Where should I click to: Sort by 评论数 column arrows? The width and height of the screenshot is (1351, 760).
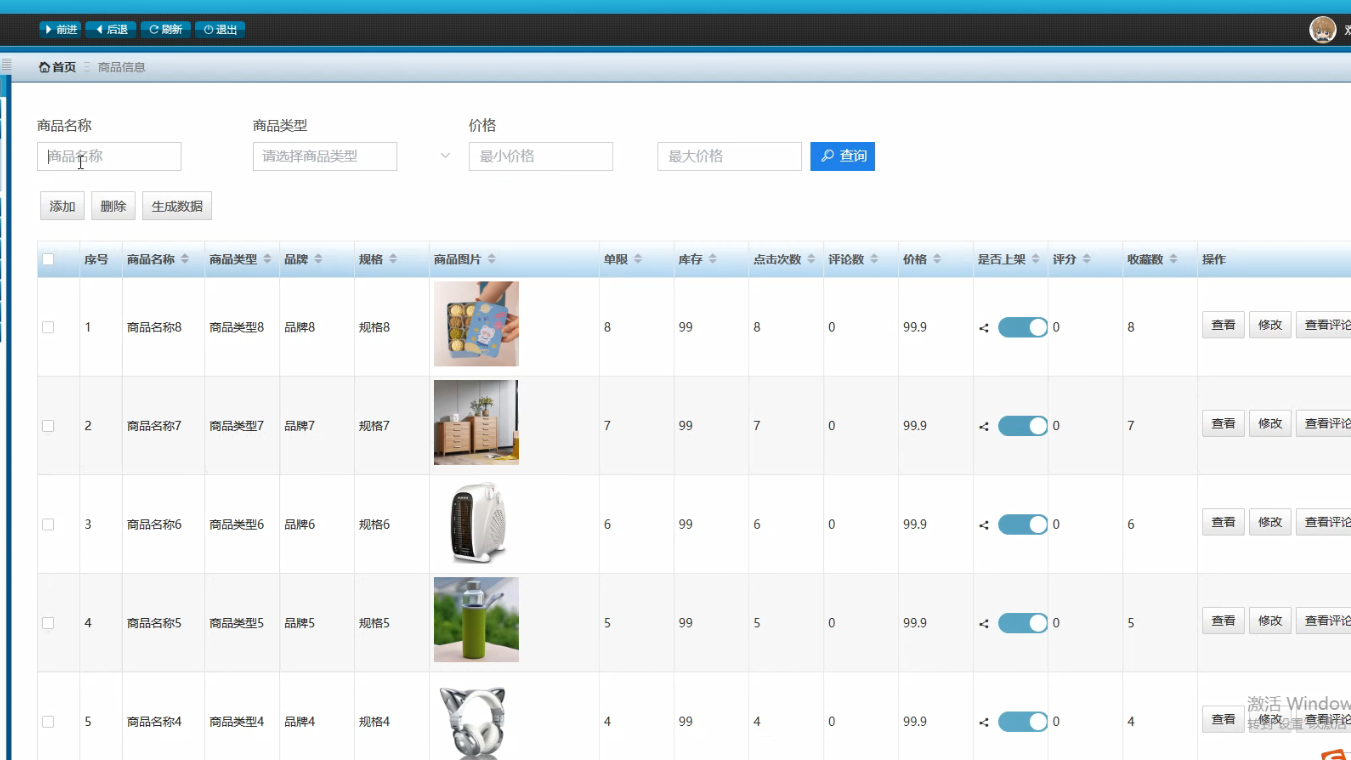(874, 259)
